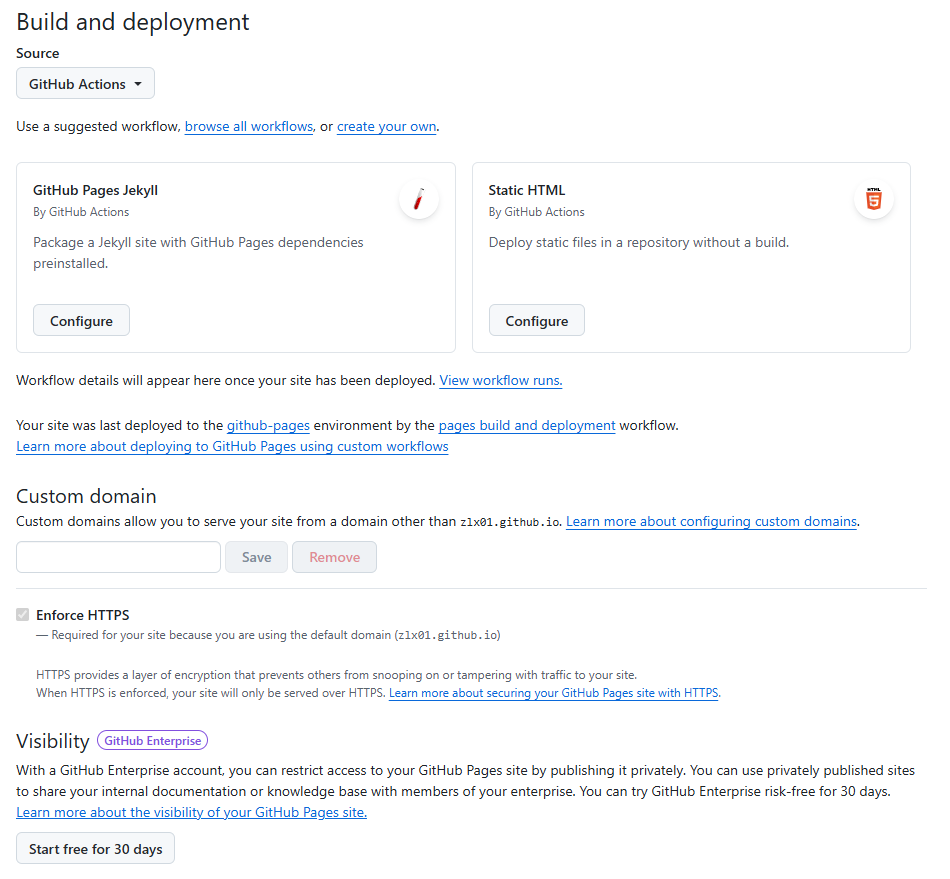Toggle the Enforce HTTPS checkbox
The height and width of the screenshot is (879, 950).
(22, 615)
